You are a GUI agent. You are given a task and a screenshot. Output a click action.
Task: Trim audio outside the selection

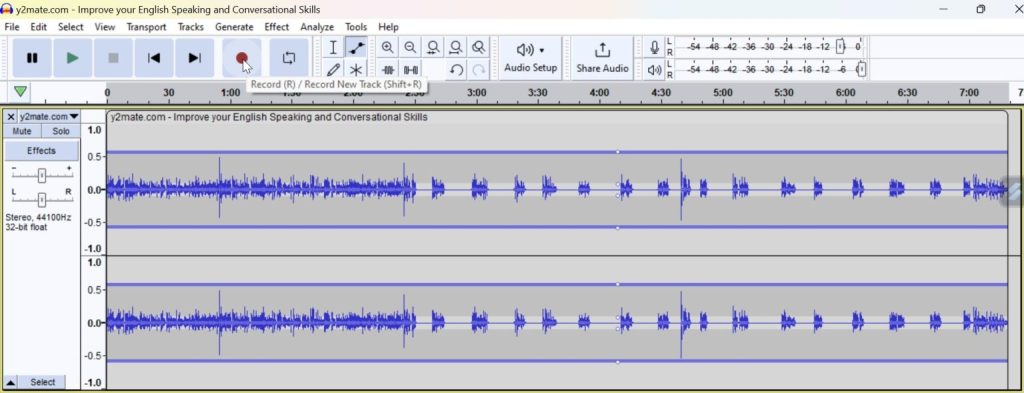pos(388,69)
